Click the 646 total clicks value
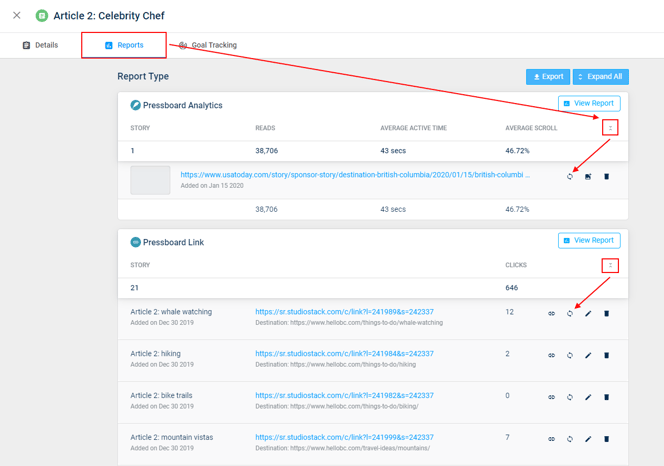 click(x=512, y=288)
